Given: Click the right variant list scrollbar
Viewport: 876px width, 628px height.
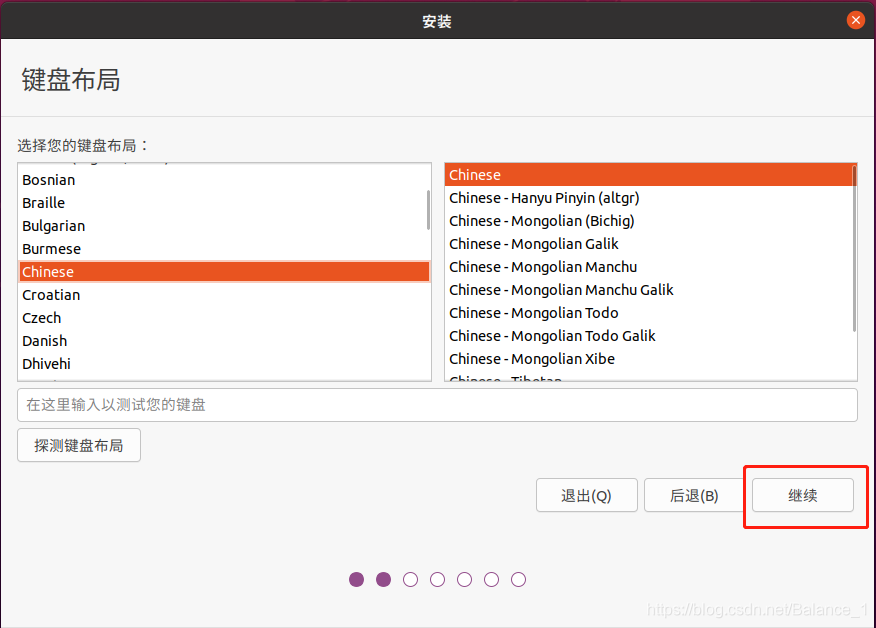Looking at the screenshot, I should (x=854, y=249).
